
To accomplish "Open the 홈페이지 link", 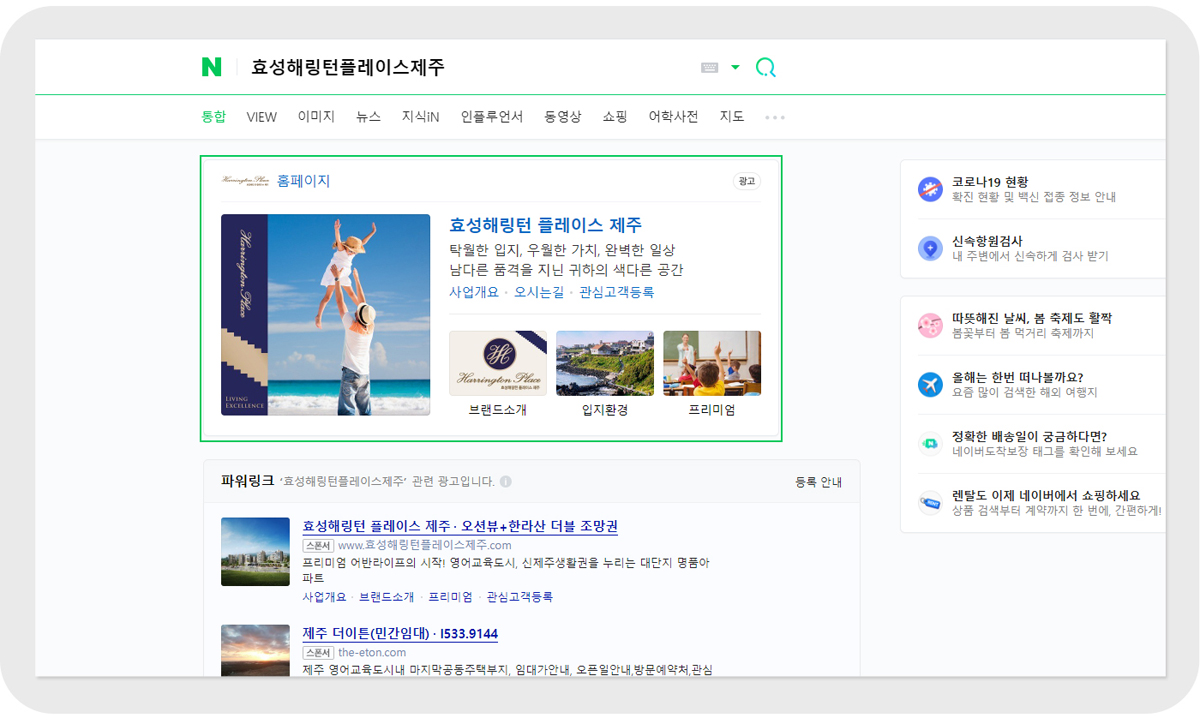I will [303, 181].
